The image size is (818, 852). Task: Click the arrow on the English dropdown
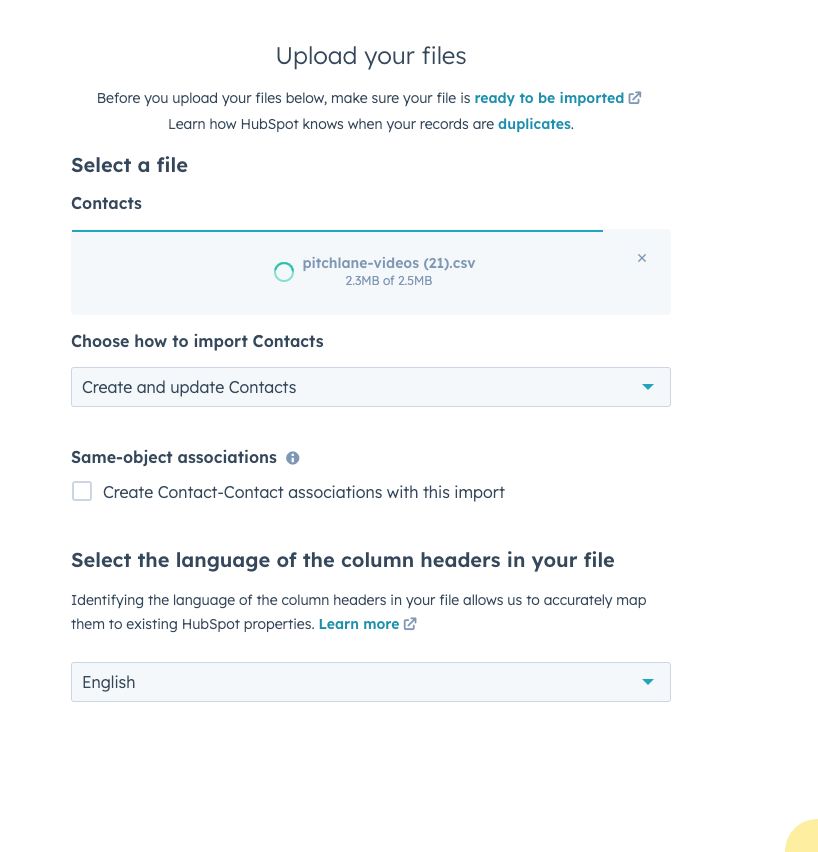coord(647,682)
